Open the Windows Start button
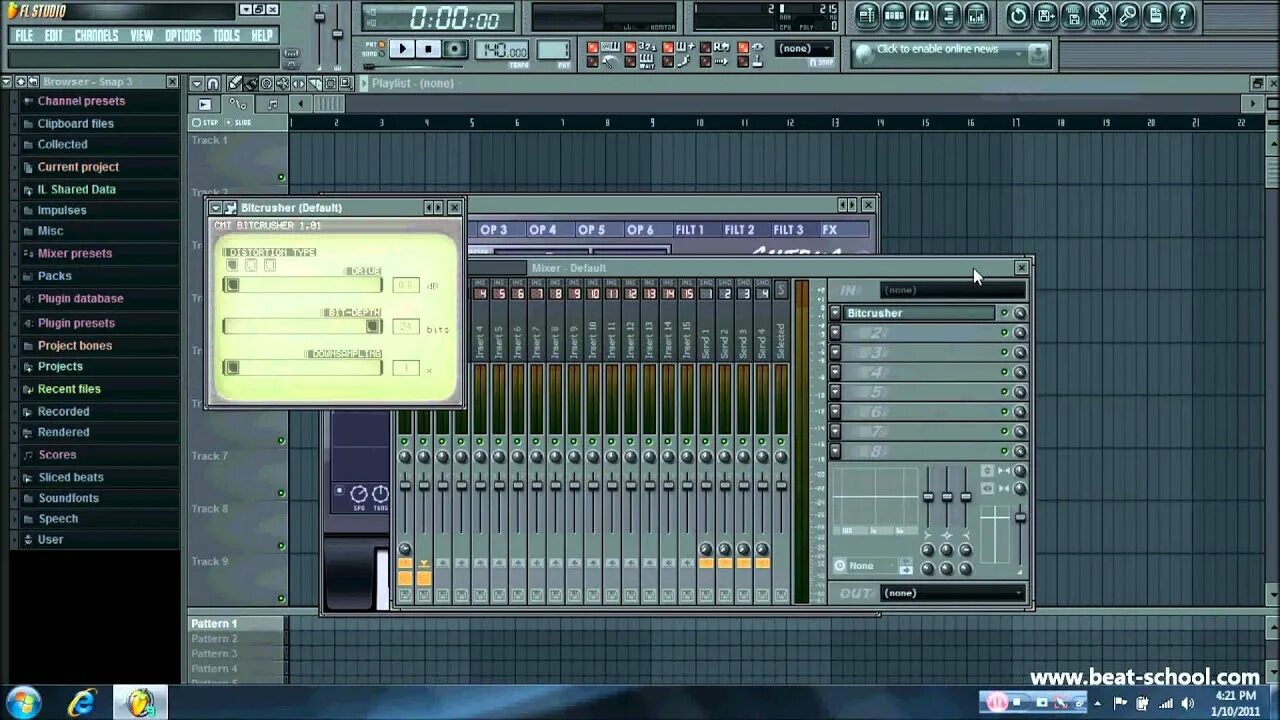The width and height of the screenshot is (1280, 720). (22, 702)
